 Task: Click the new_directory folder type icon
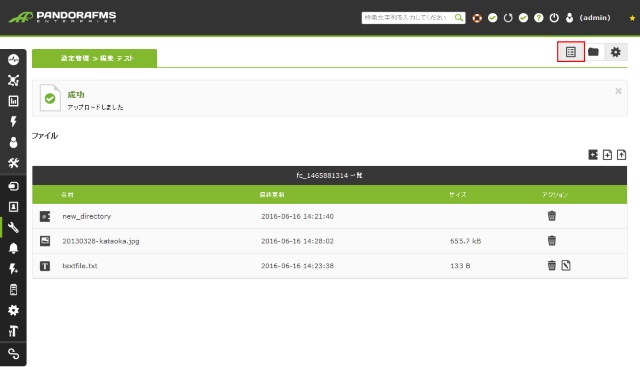[45, 216]
